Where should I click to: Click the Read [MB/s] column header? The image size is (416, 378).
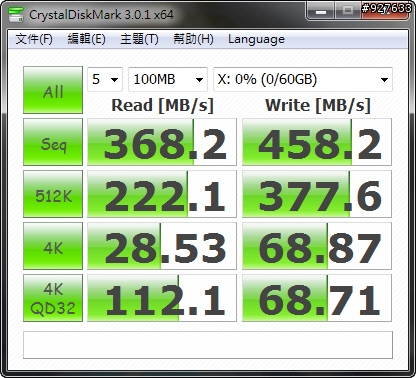pos(162,105)
